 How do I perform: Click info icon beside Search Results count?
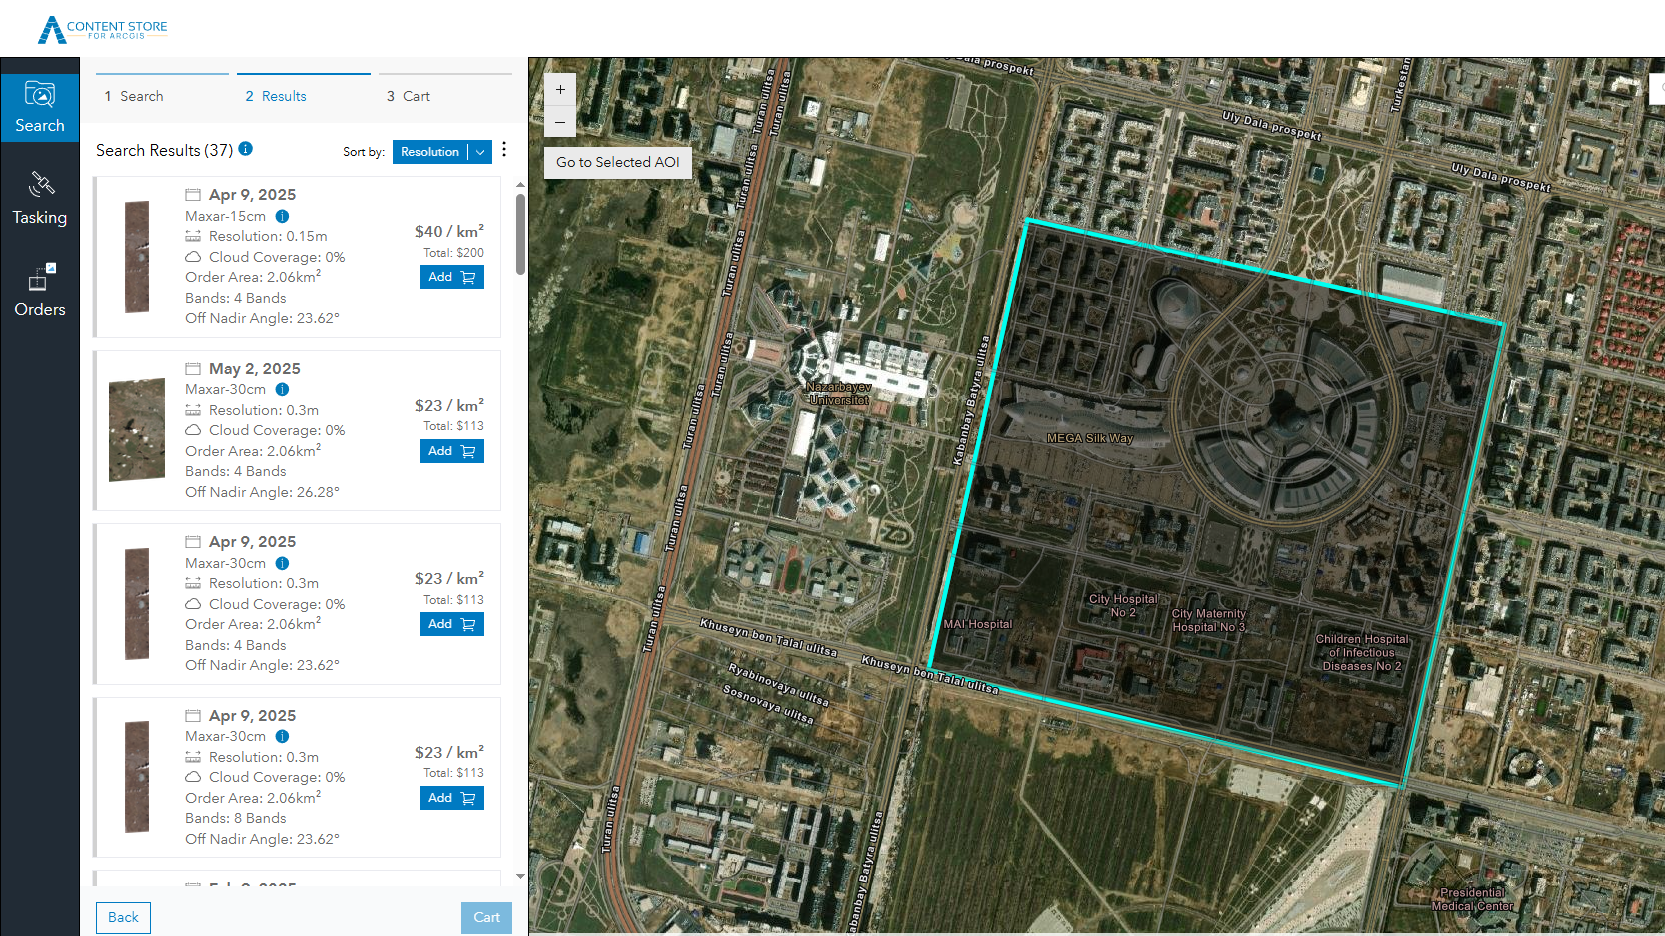pos(246,149)
